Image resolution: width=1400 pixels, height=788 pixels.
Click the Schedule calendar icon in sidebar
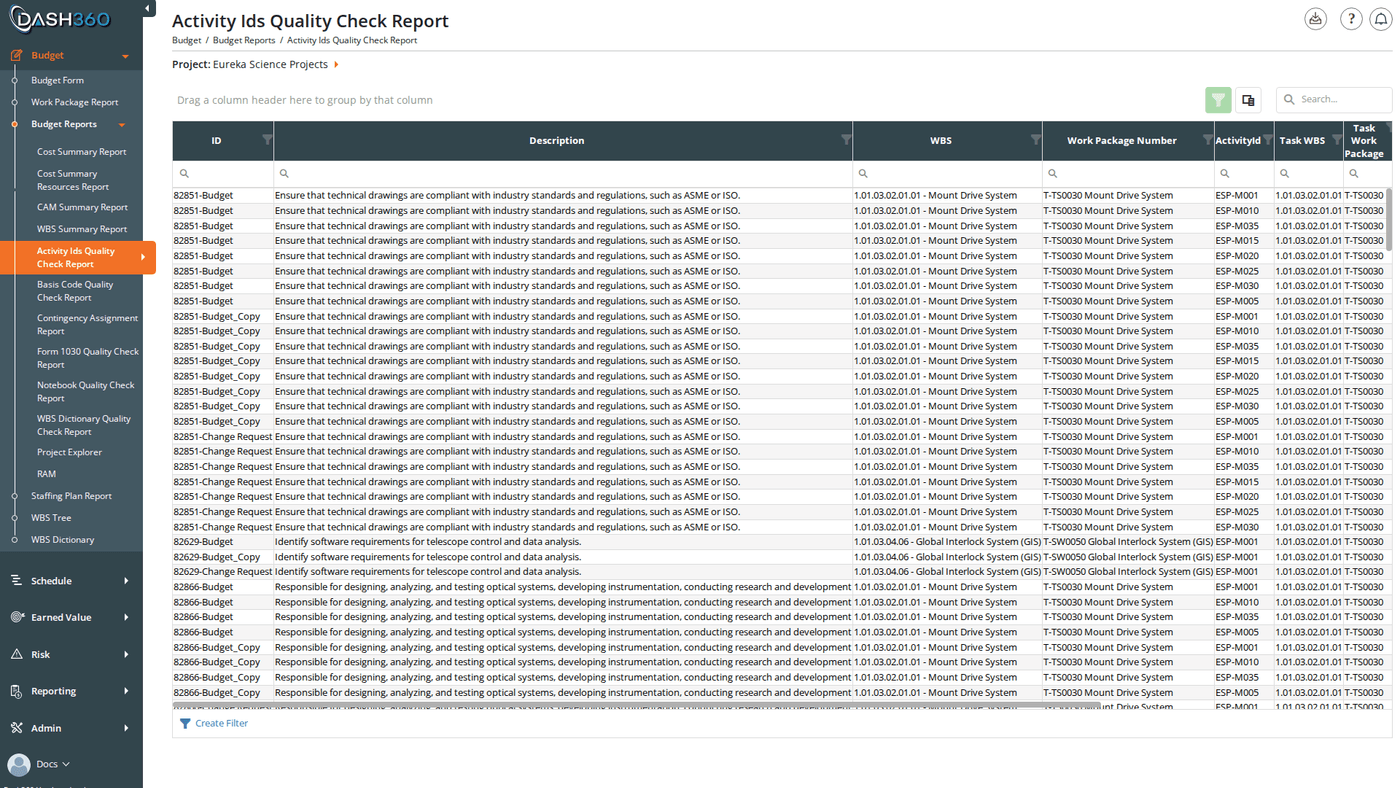16,580
